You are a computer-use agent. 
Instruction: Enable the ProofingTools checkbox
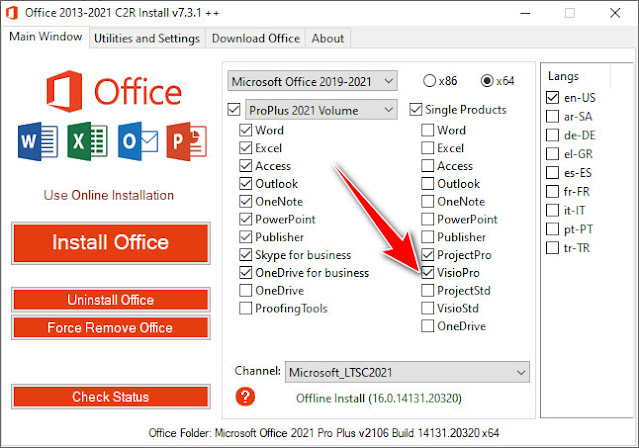(x=245, y=308)
